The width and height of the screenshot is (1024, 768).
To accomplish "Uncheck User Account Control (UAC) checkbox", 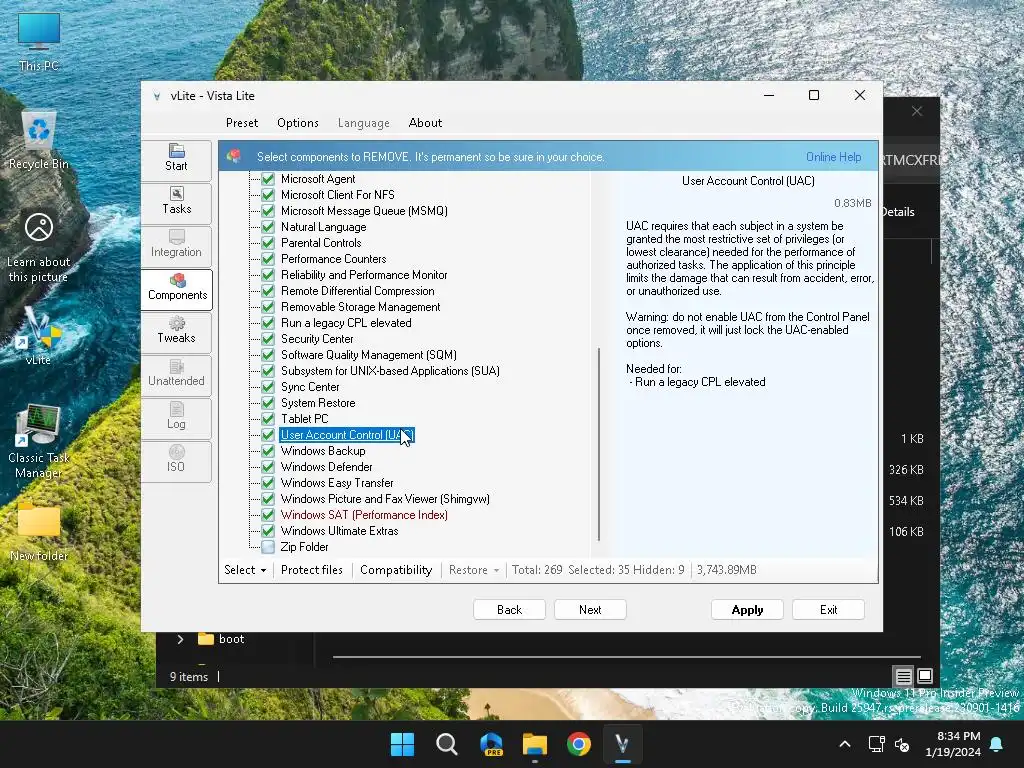I will 268,434.
